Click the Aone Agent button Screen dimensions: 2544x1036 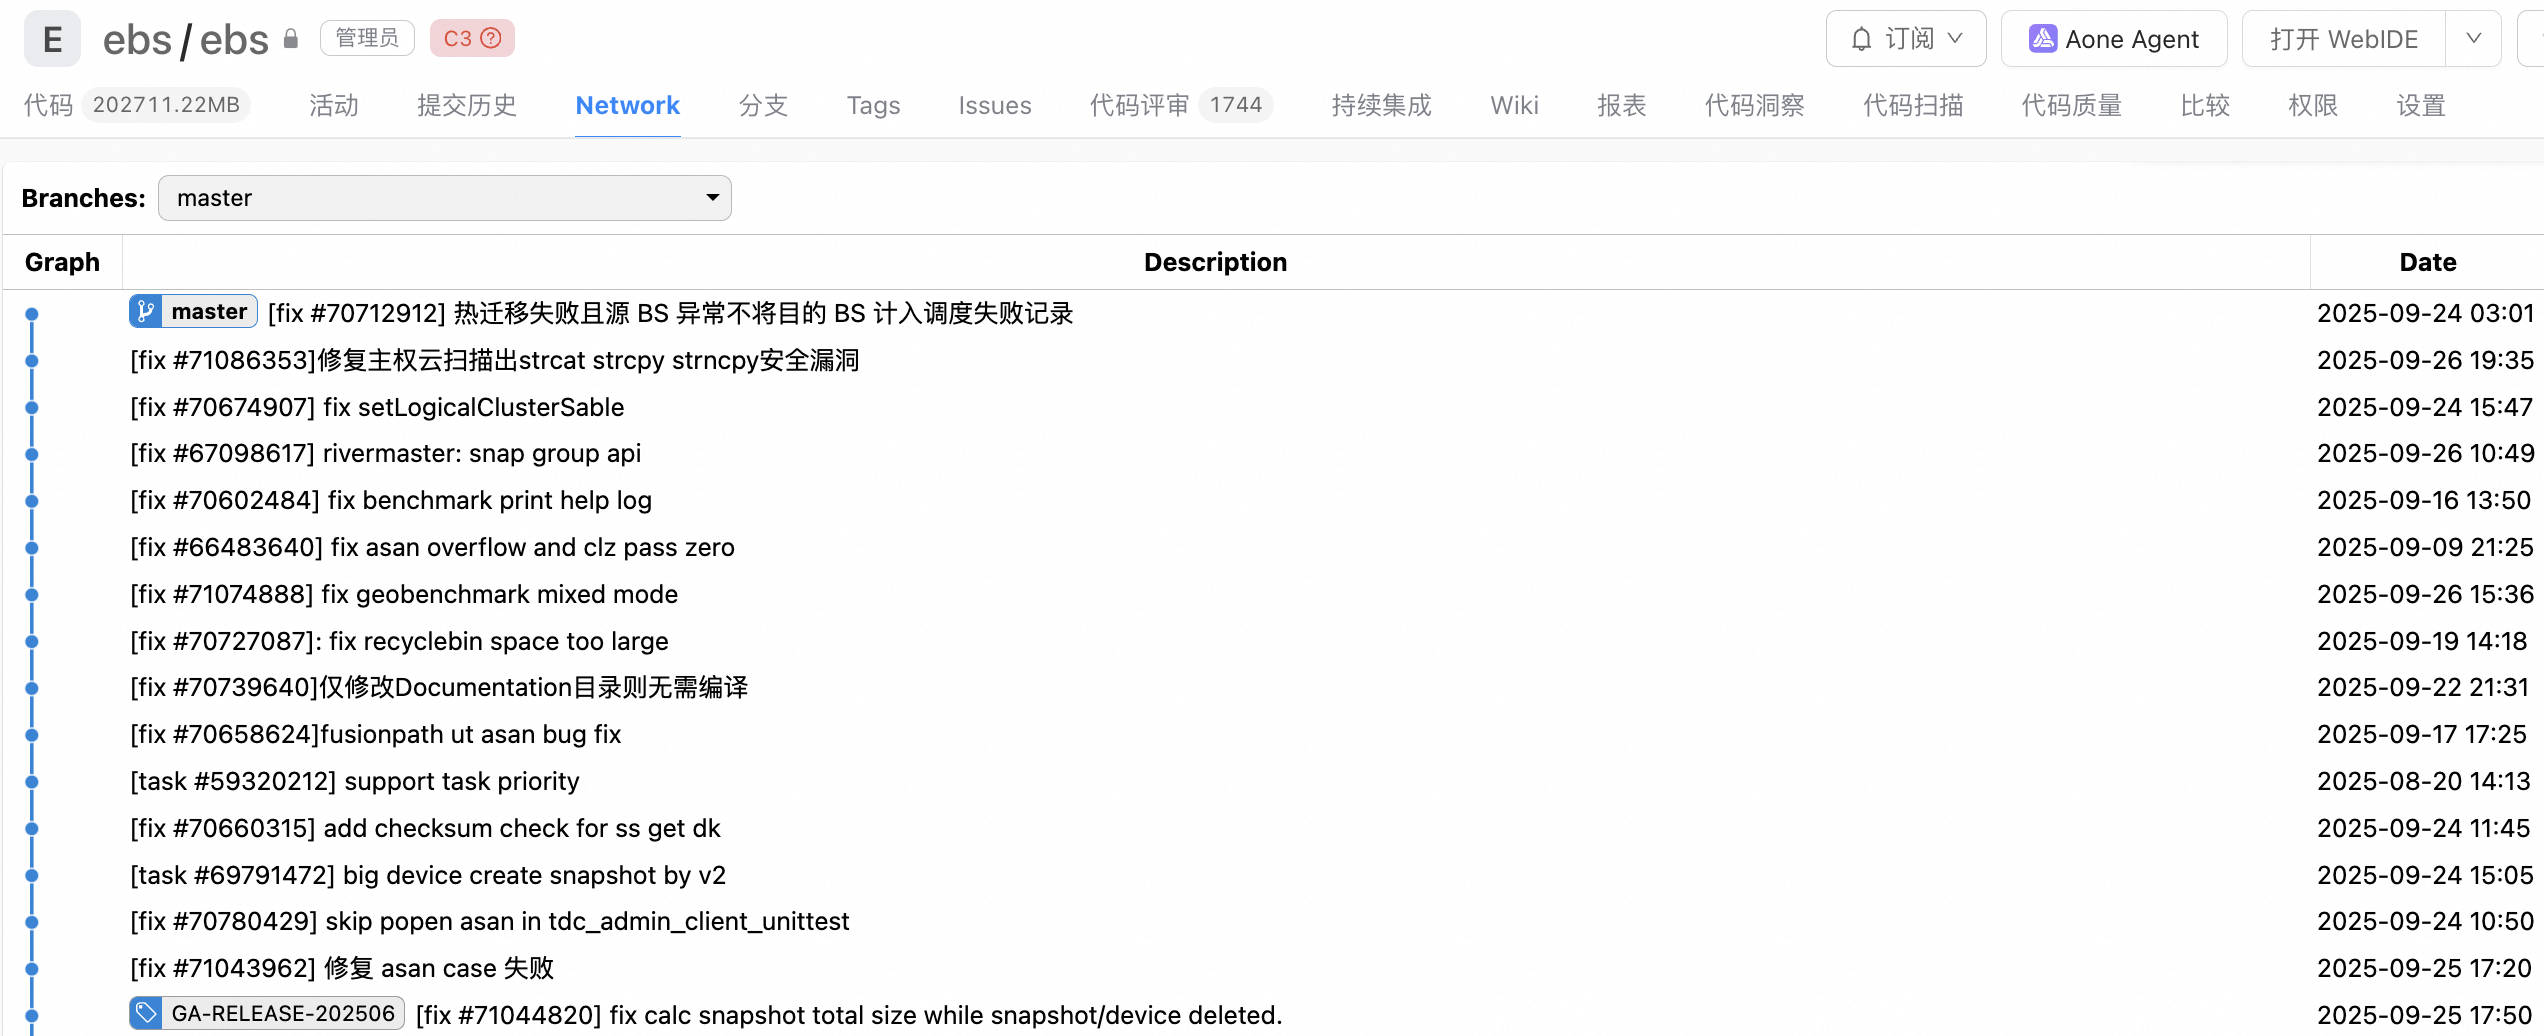[2114, 39]
